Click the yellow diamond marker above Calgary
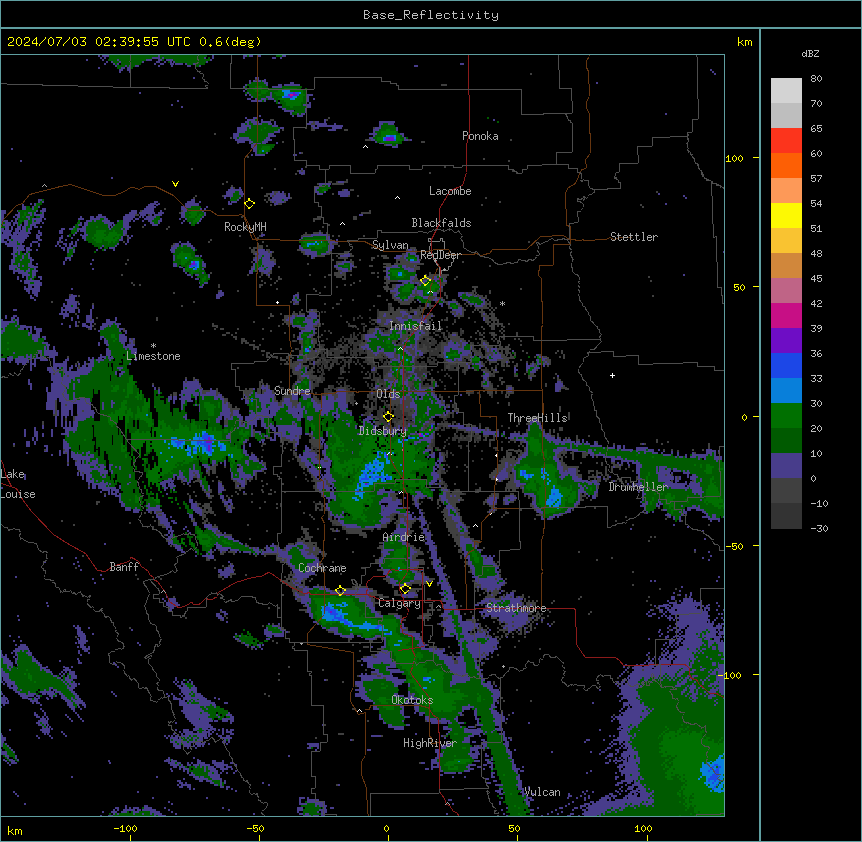The height and width of the screenshot is (842, 862). tap(405, 589)
